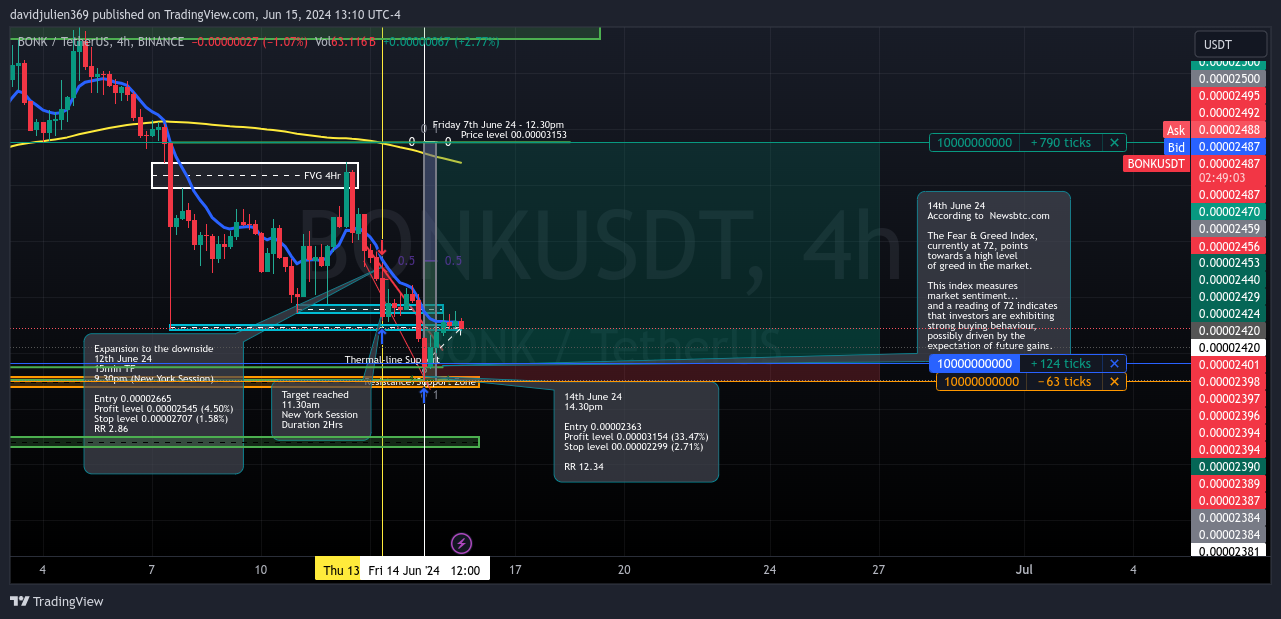Select the '14th June 24 14.30pm' entry note
This screenshot has height=619, width=1281.
pyautogui.click(x=636, y=432)
